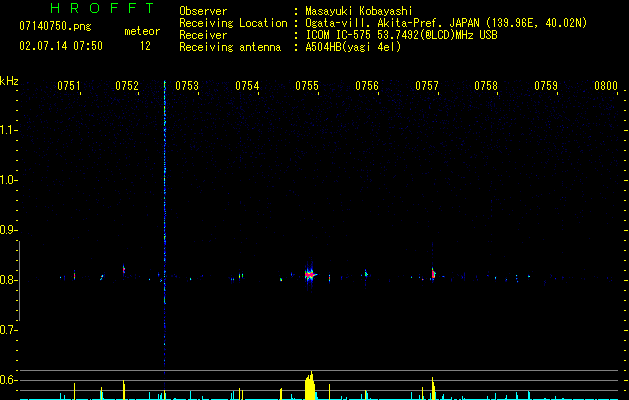Click the HROFFT title text
This screenshot has height=400, width=629.
coord(103,8)
